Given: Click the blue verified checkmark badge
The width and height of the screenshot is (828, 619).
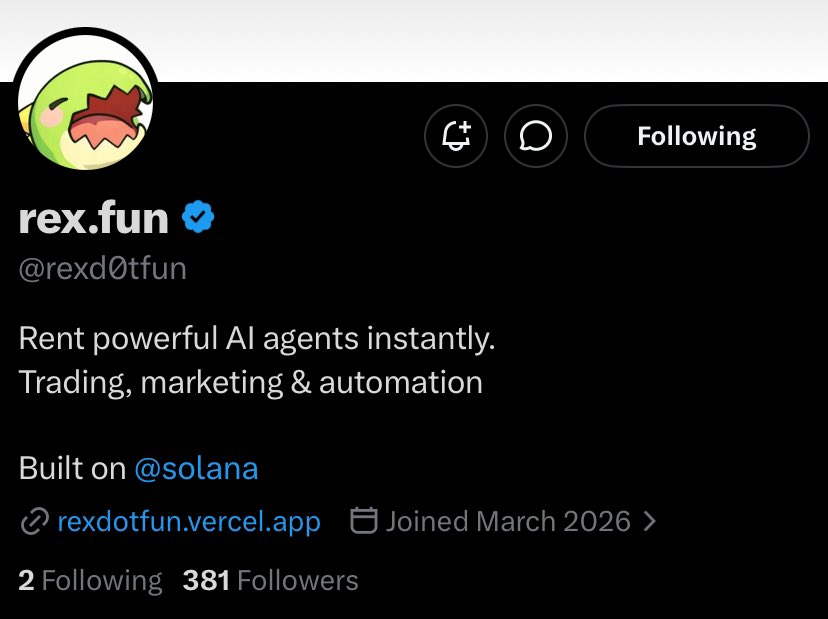Looking at the screenshot, I should [x=198, y=217].
